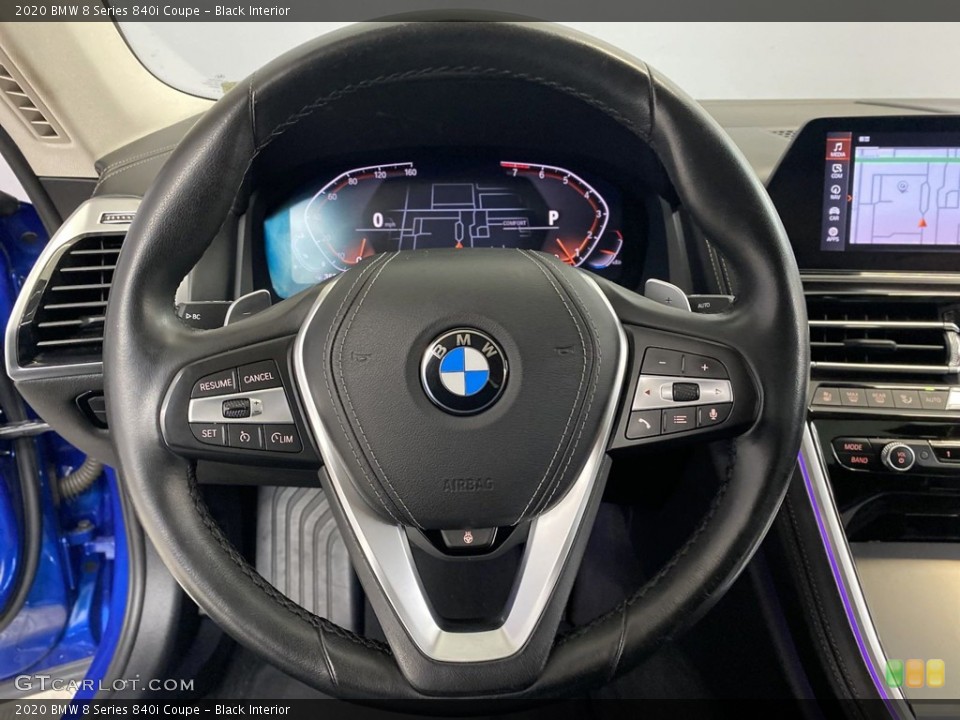Sound the horn on BMW emblem
This screenshot has width=960, height=720.
[x=463, y=370]
